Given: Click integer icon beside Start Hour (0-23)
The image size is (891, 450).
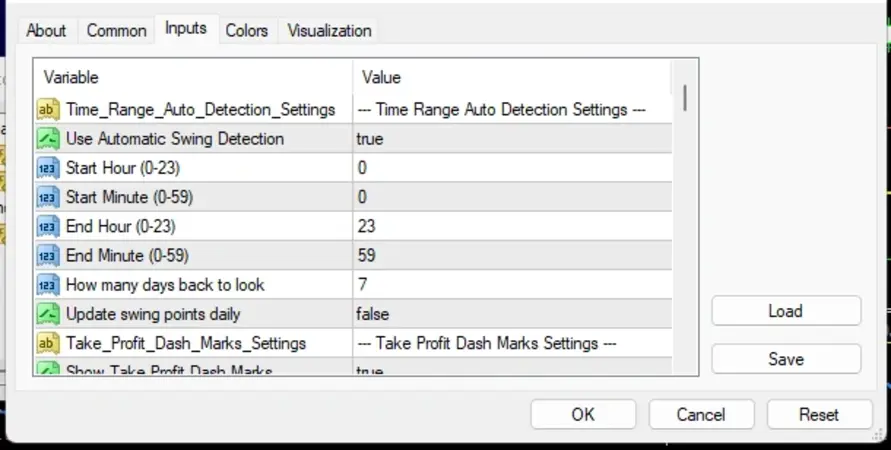Looking at the screenshot, I should (48, 168).
